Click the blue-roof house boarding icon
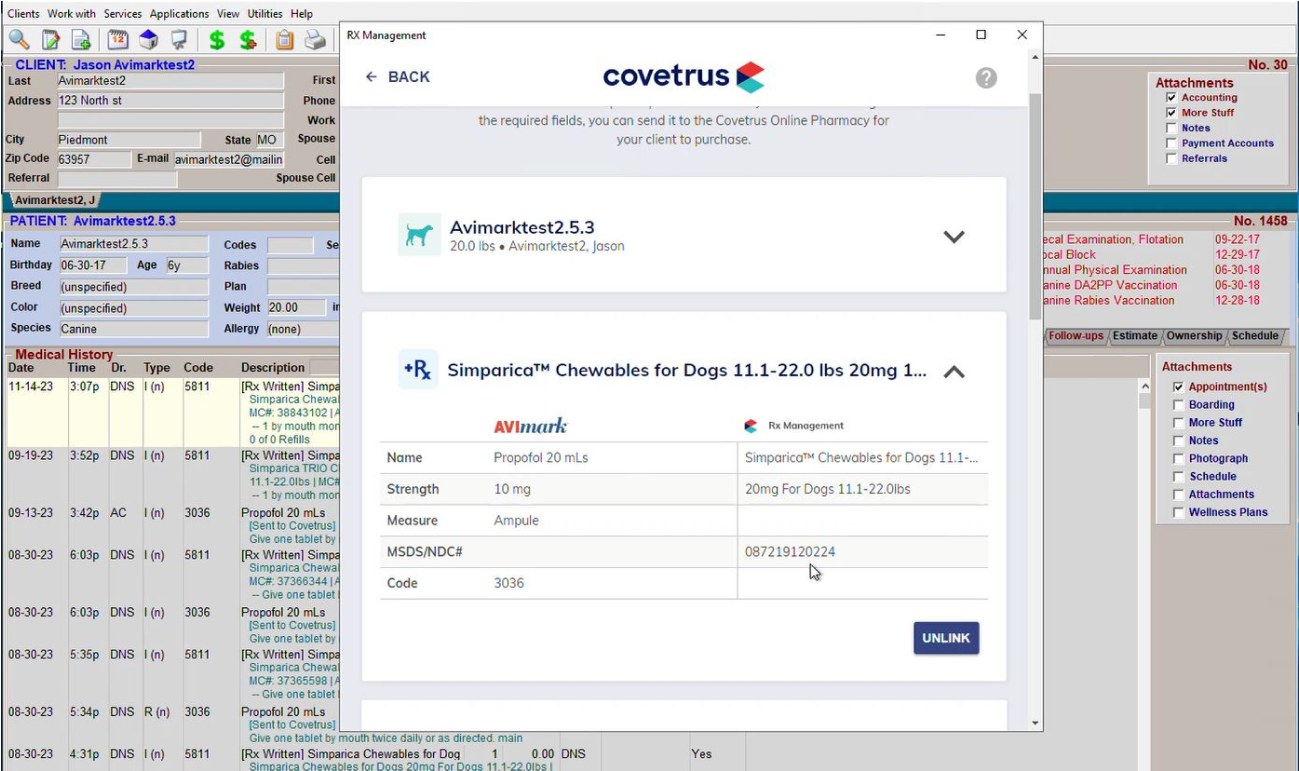 [148, 40]
